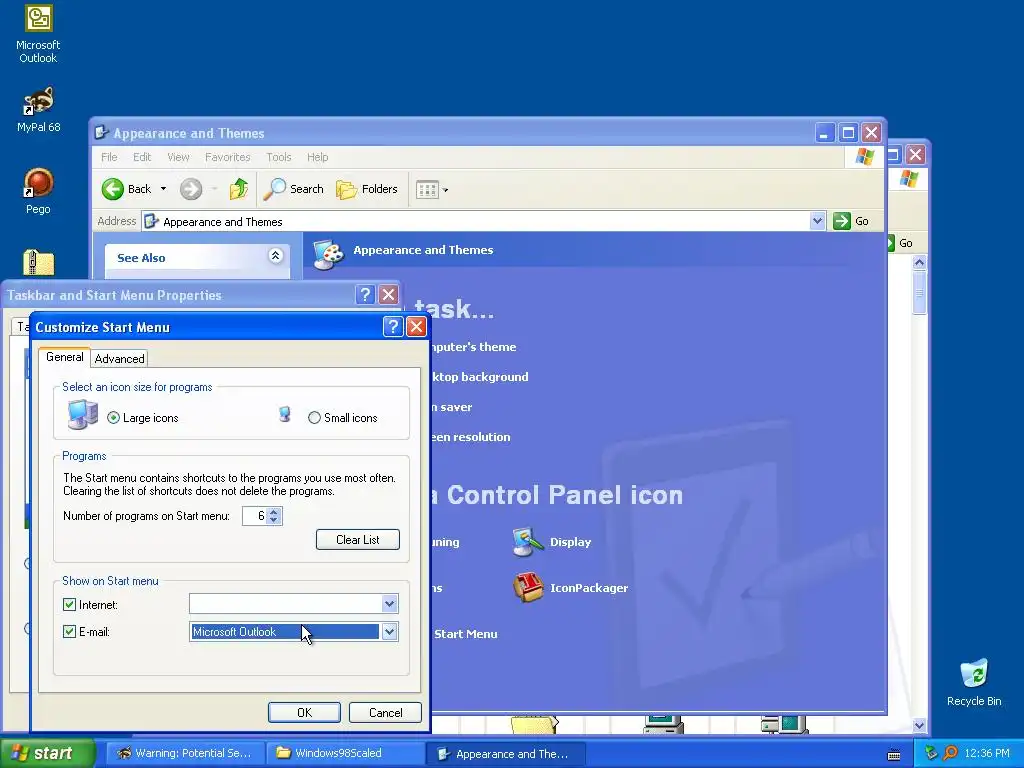Click help question mark in Customize Start Menu
This screenshot has width=1024, height=768.
392,327
